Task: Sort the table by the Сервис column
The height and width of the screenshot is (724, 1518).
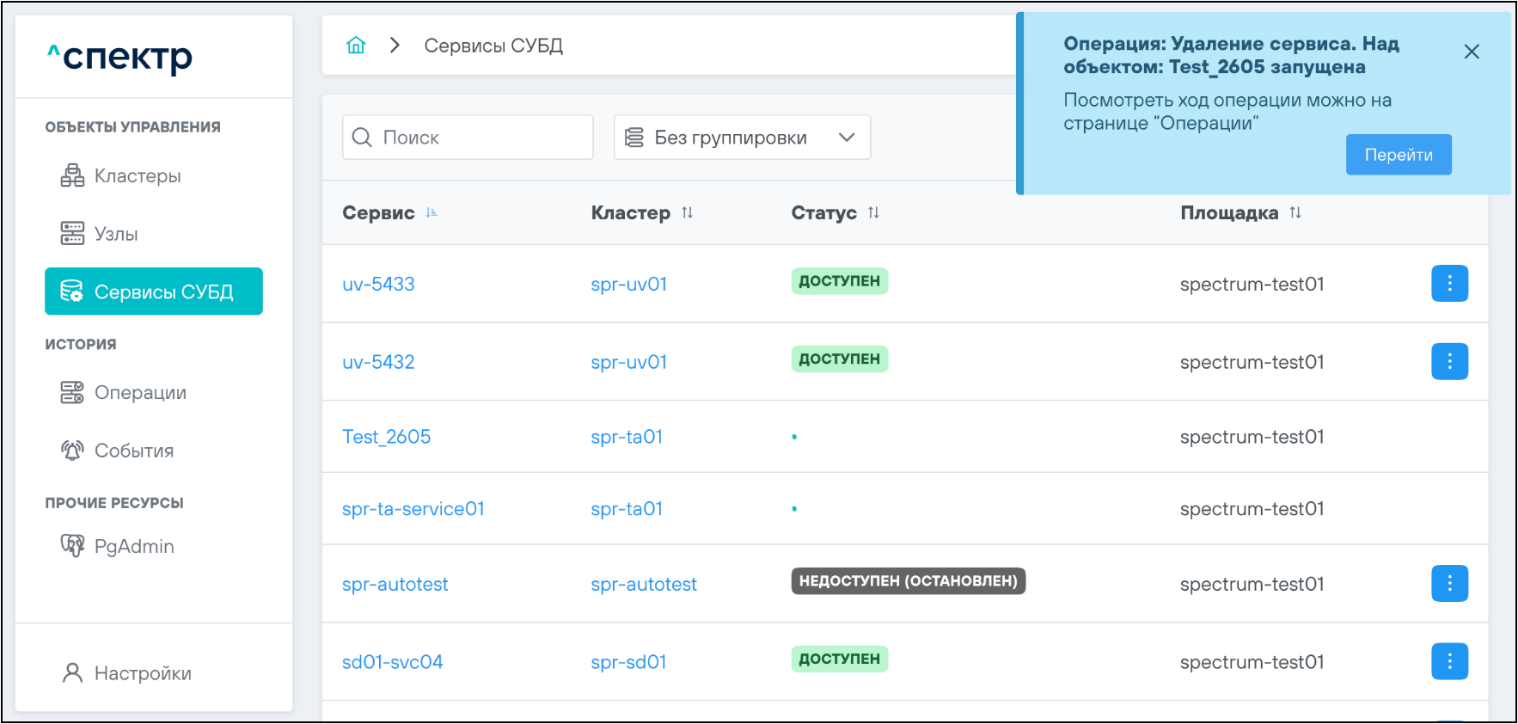Action: click(x=432, y=213)
